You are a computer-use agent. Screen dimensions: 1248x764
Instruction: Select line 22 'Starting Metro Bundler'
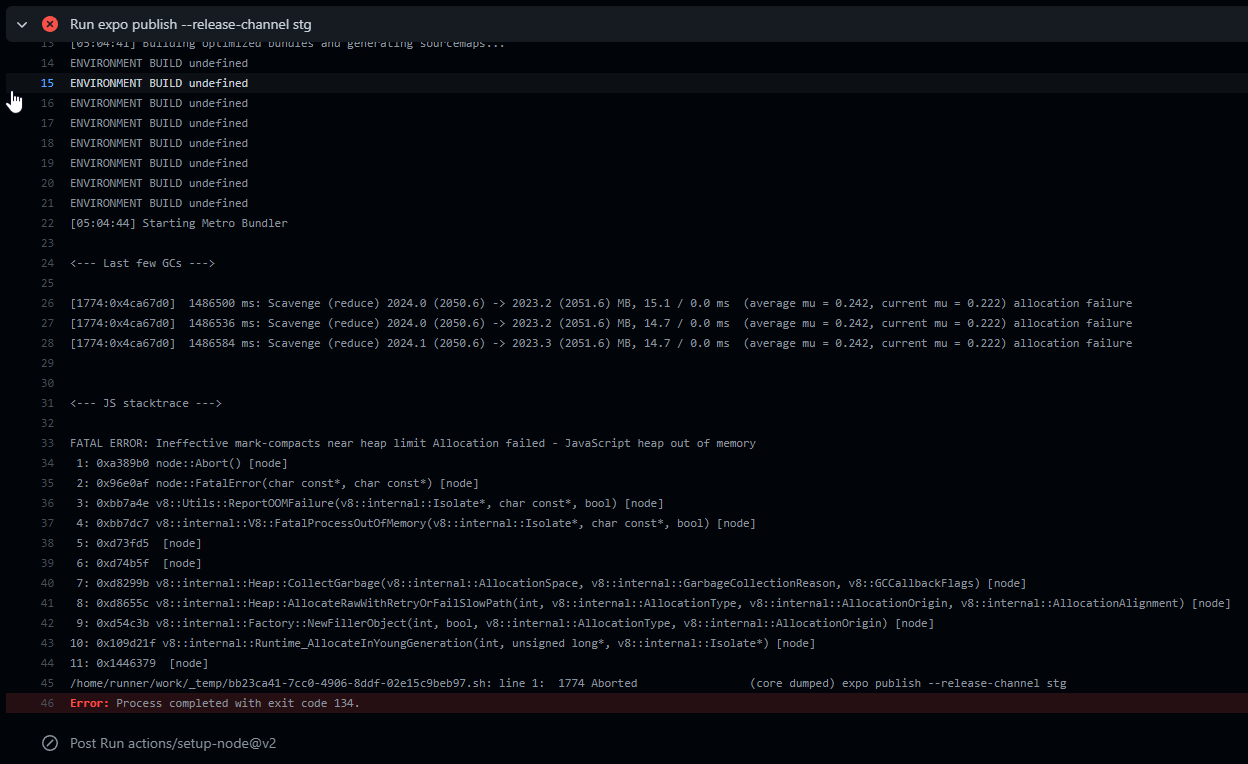pos(178,223)
